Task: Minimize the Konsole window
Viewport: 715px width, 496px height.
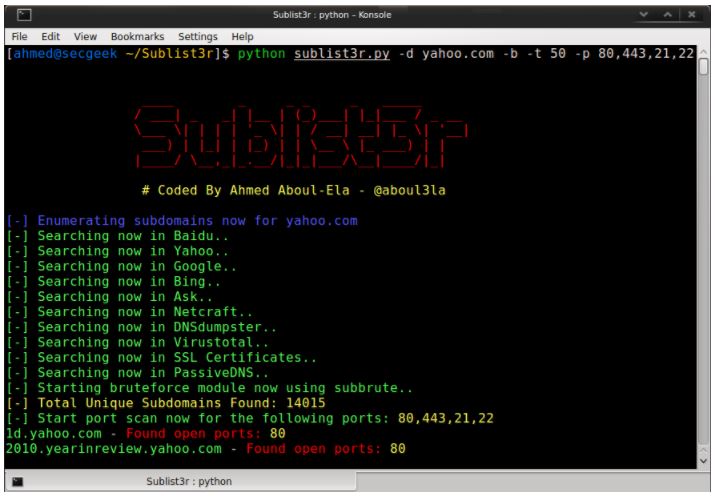Action: click(643, 15)
